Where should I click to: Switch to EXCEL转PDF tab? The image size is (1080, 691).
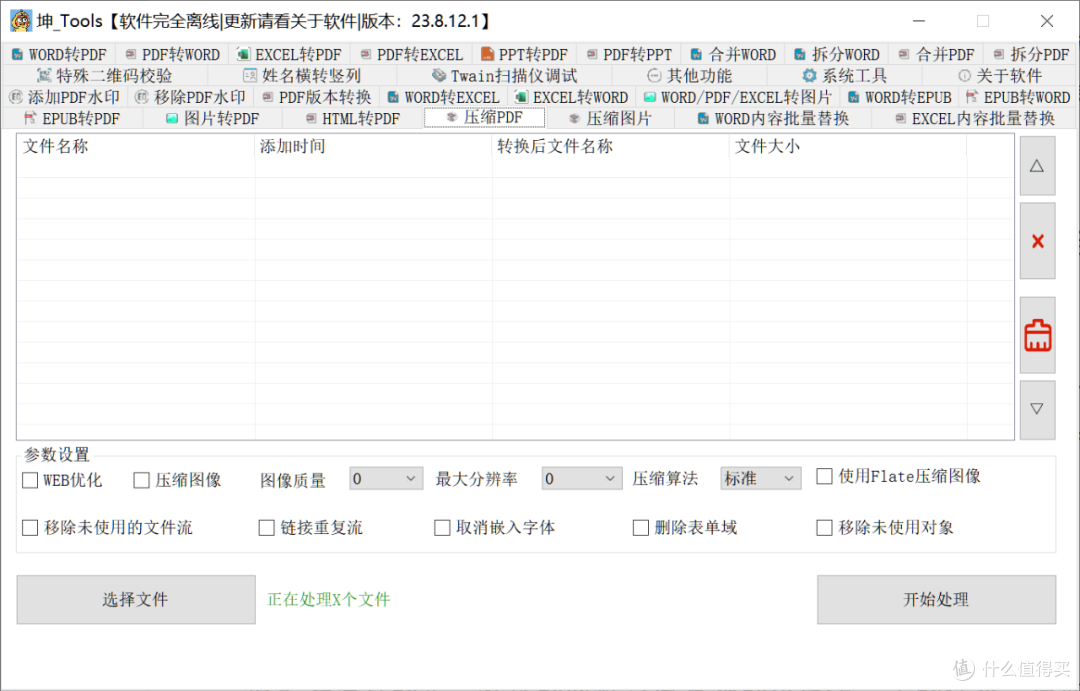[x=289, y=54]
